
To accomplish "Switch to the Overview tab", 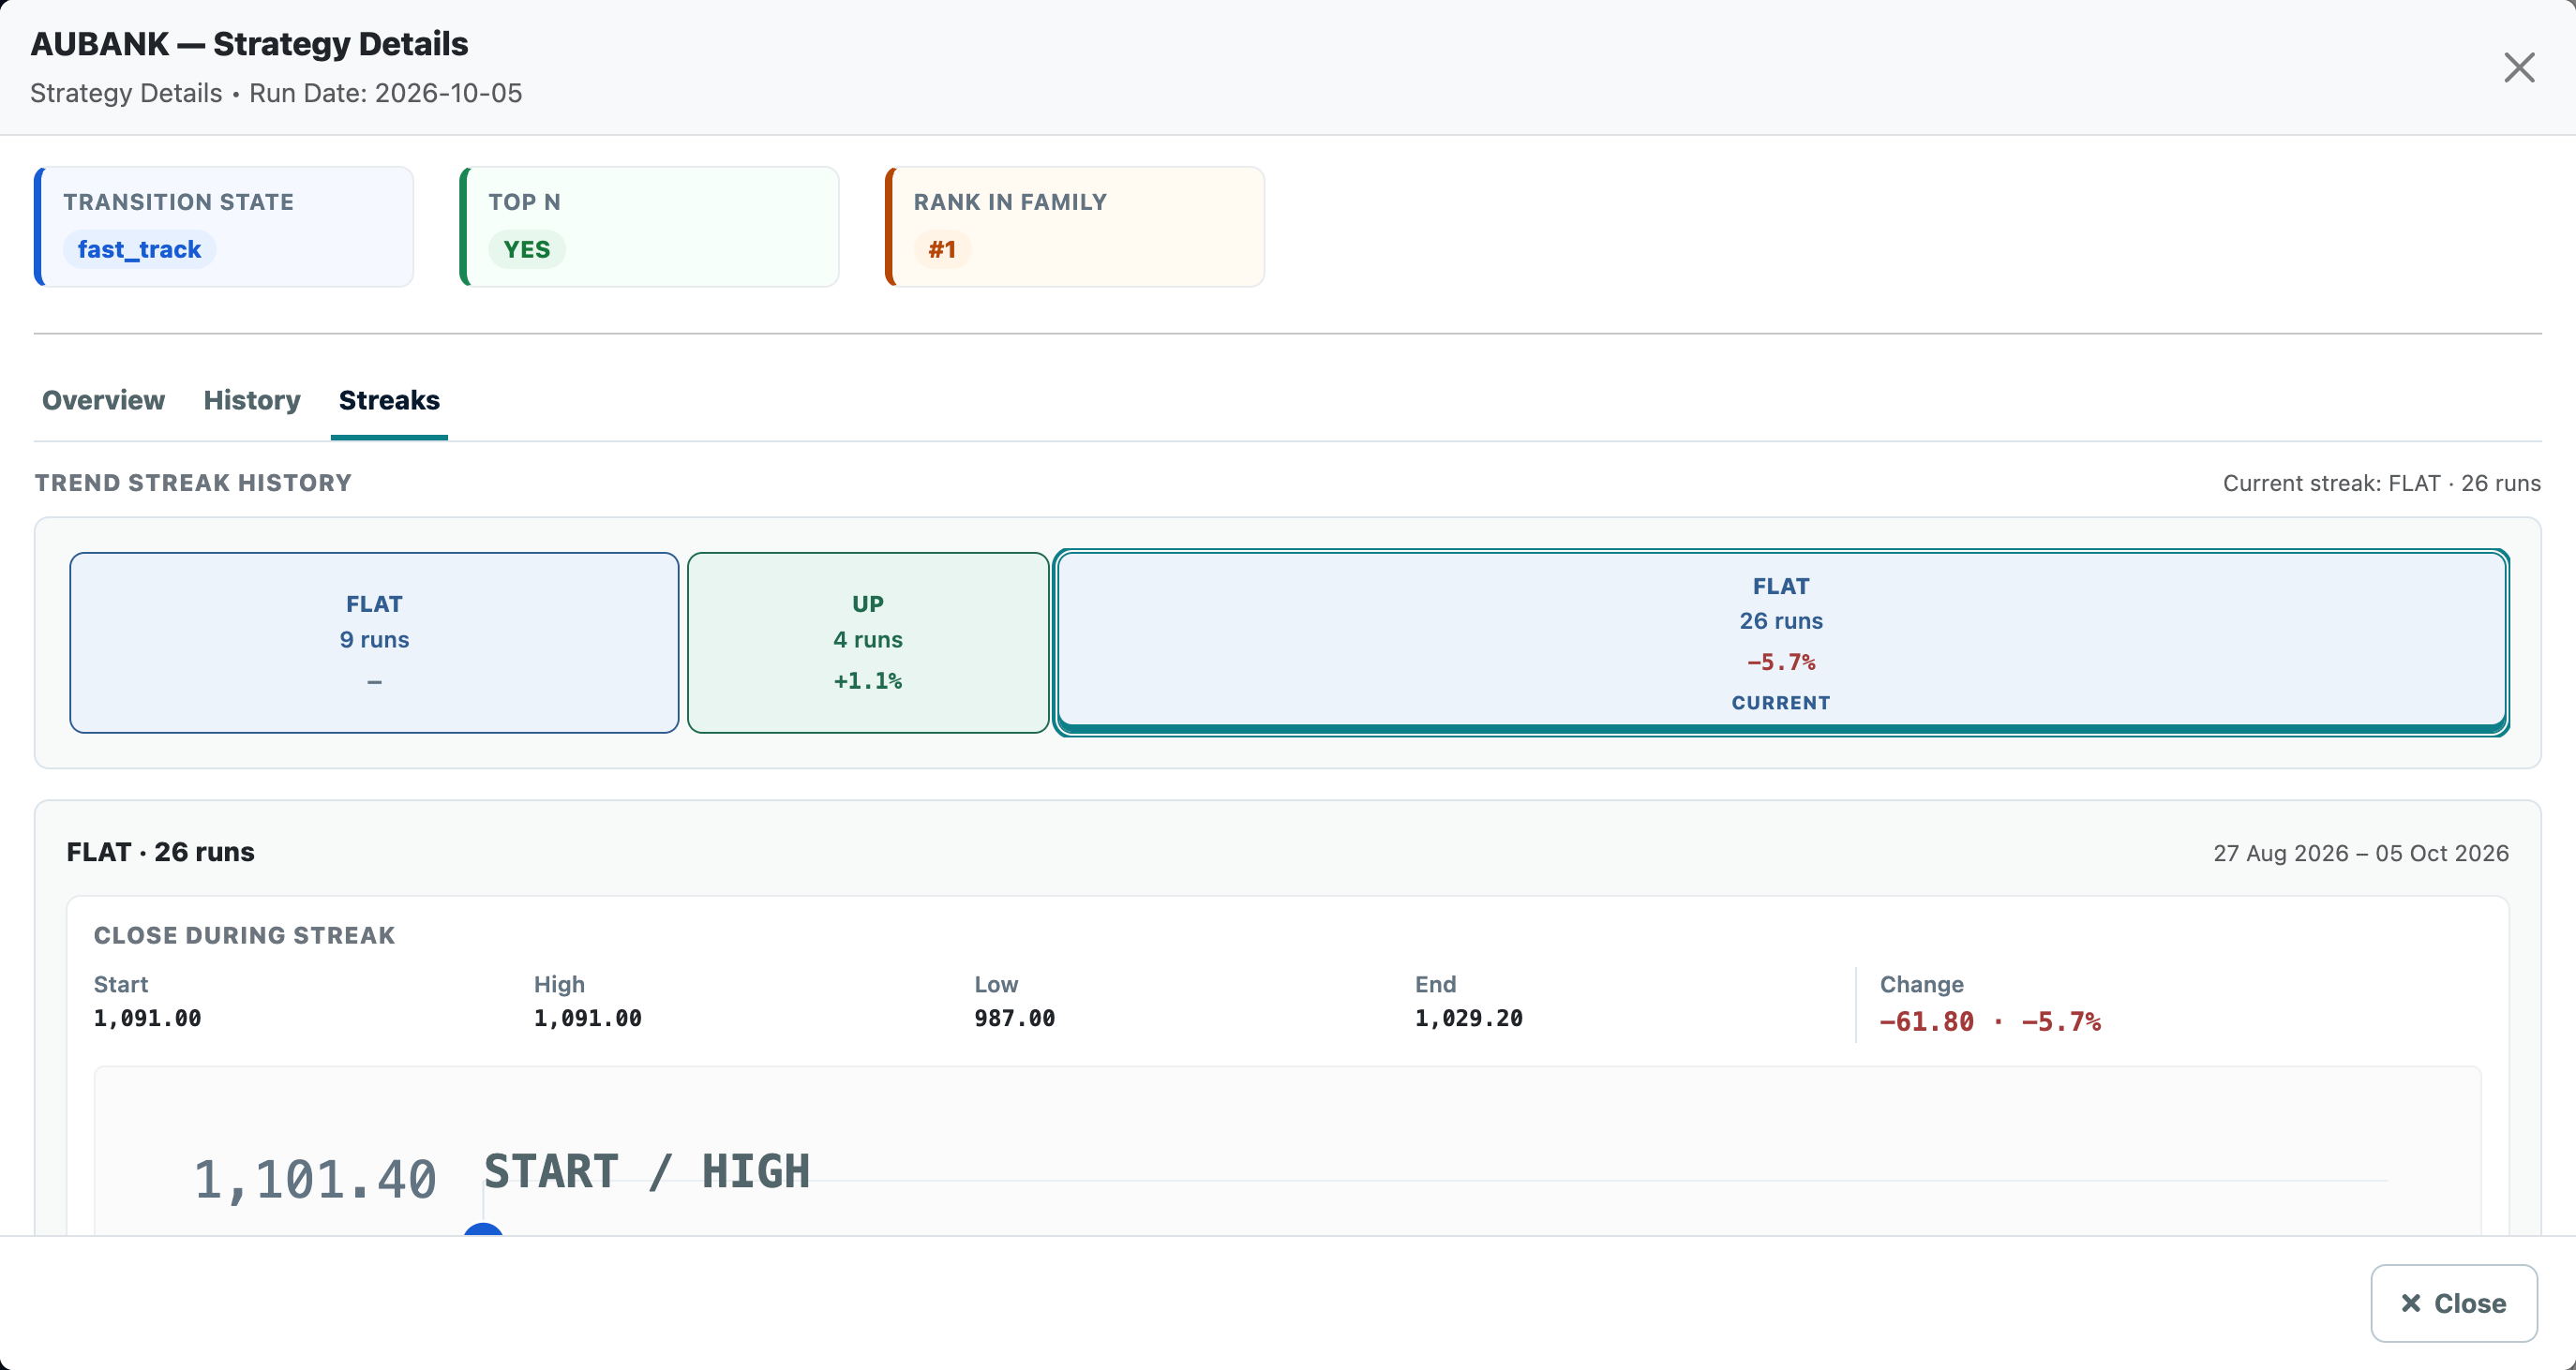I will pyautogui.click(x=103, y=400).
